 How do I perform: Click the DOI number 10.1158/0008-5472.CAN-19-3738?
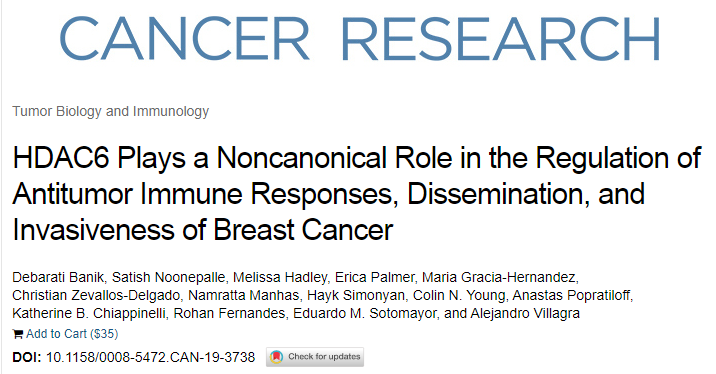coord(150,357)
